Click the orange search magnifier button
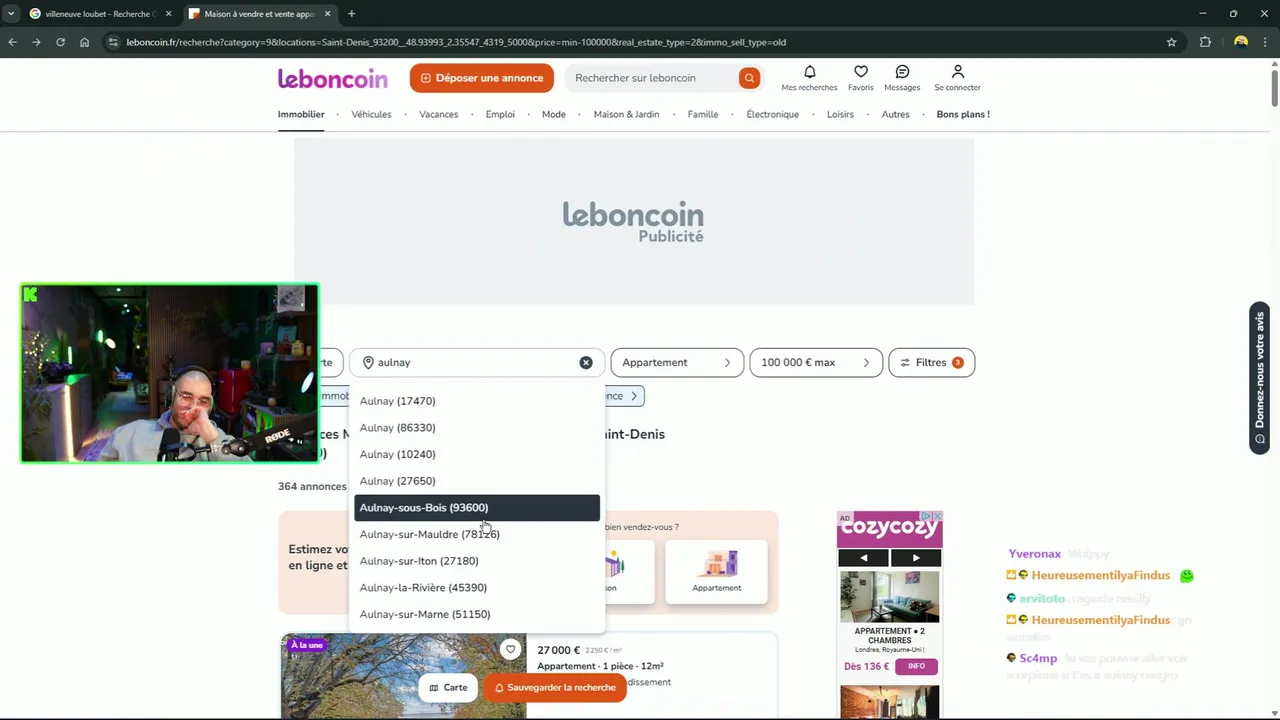The height and width of the screenshot is (720, 1280). coord(749,78)
